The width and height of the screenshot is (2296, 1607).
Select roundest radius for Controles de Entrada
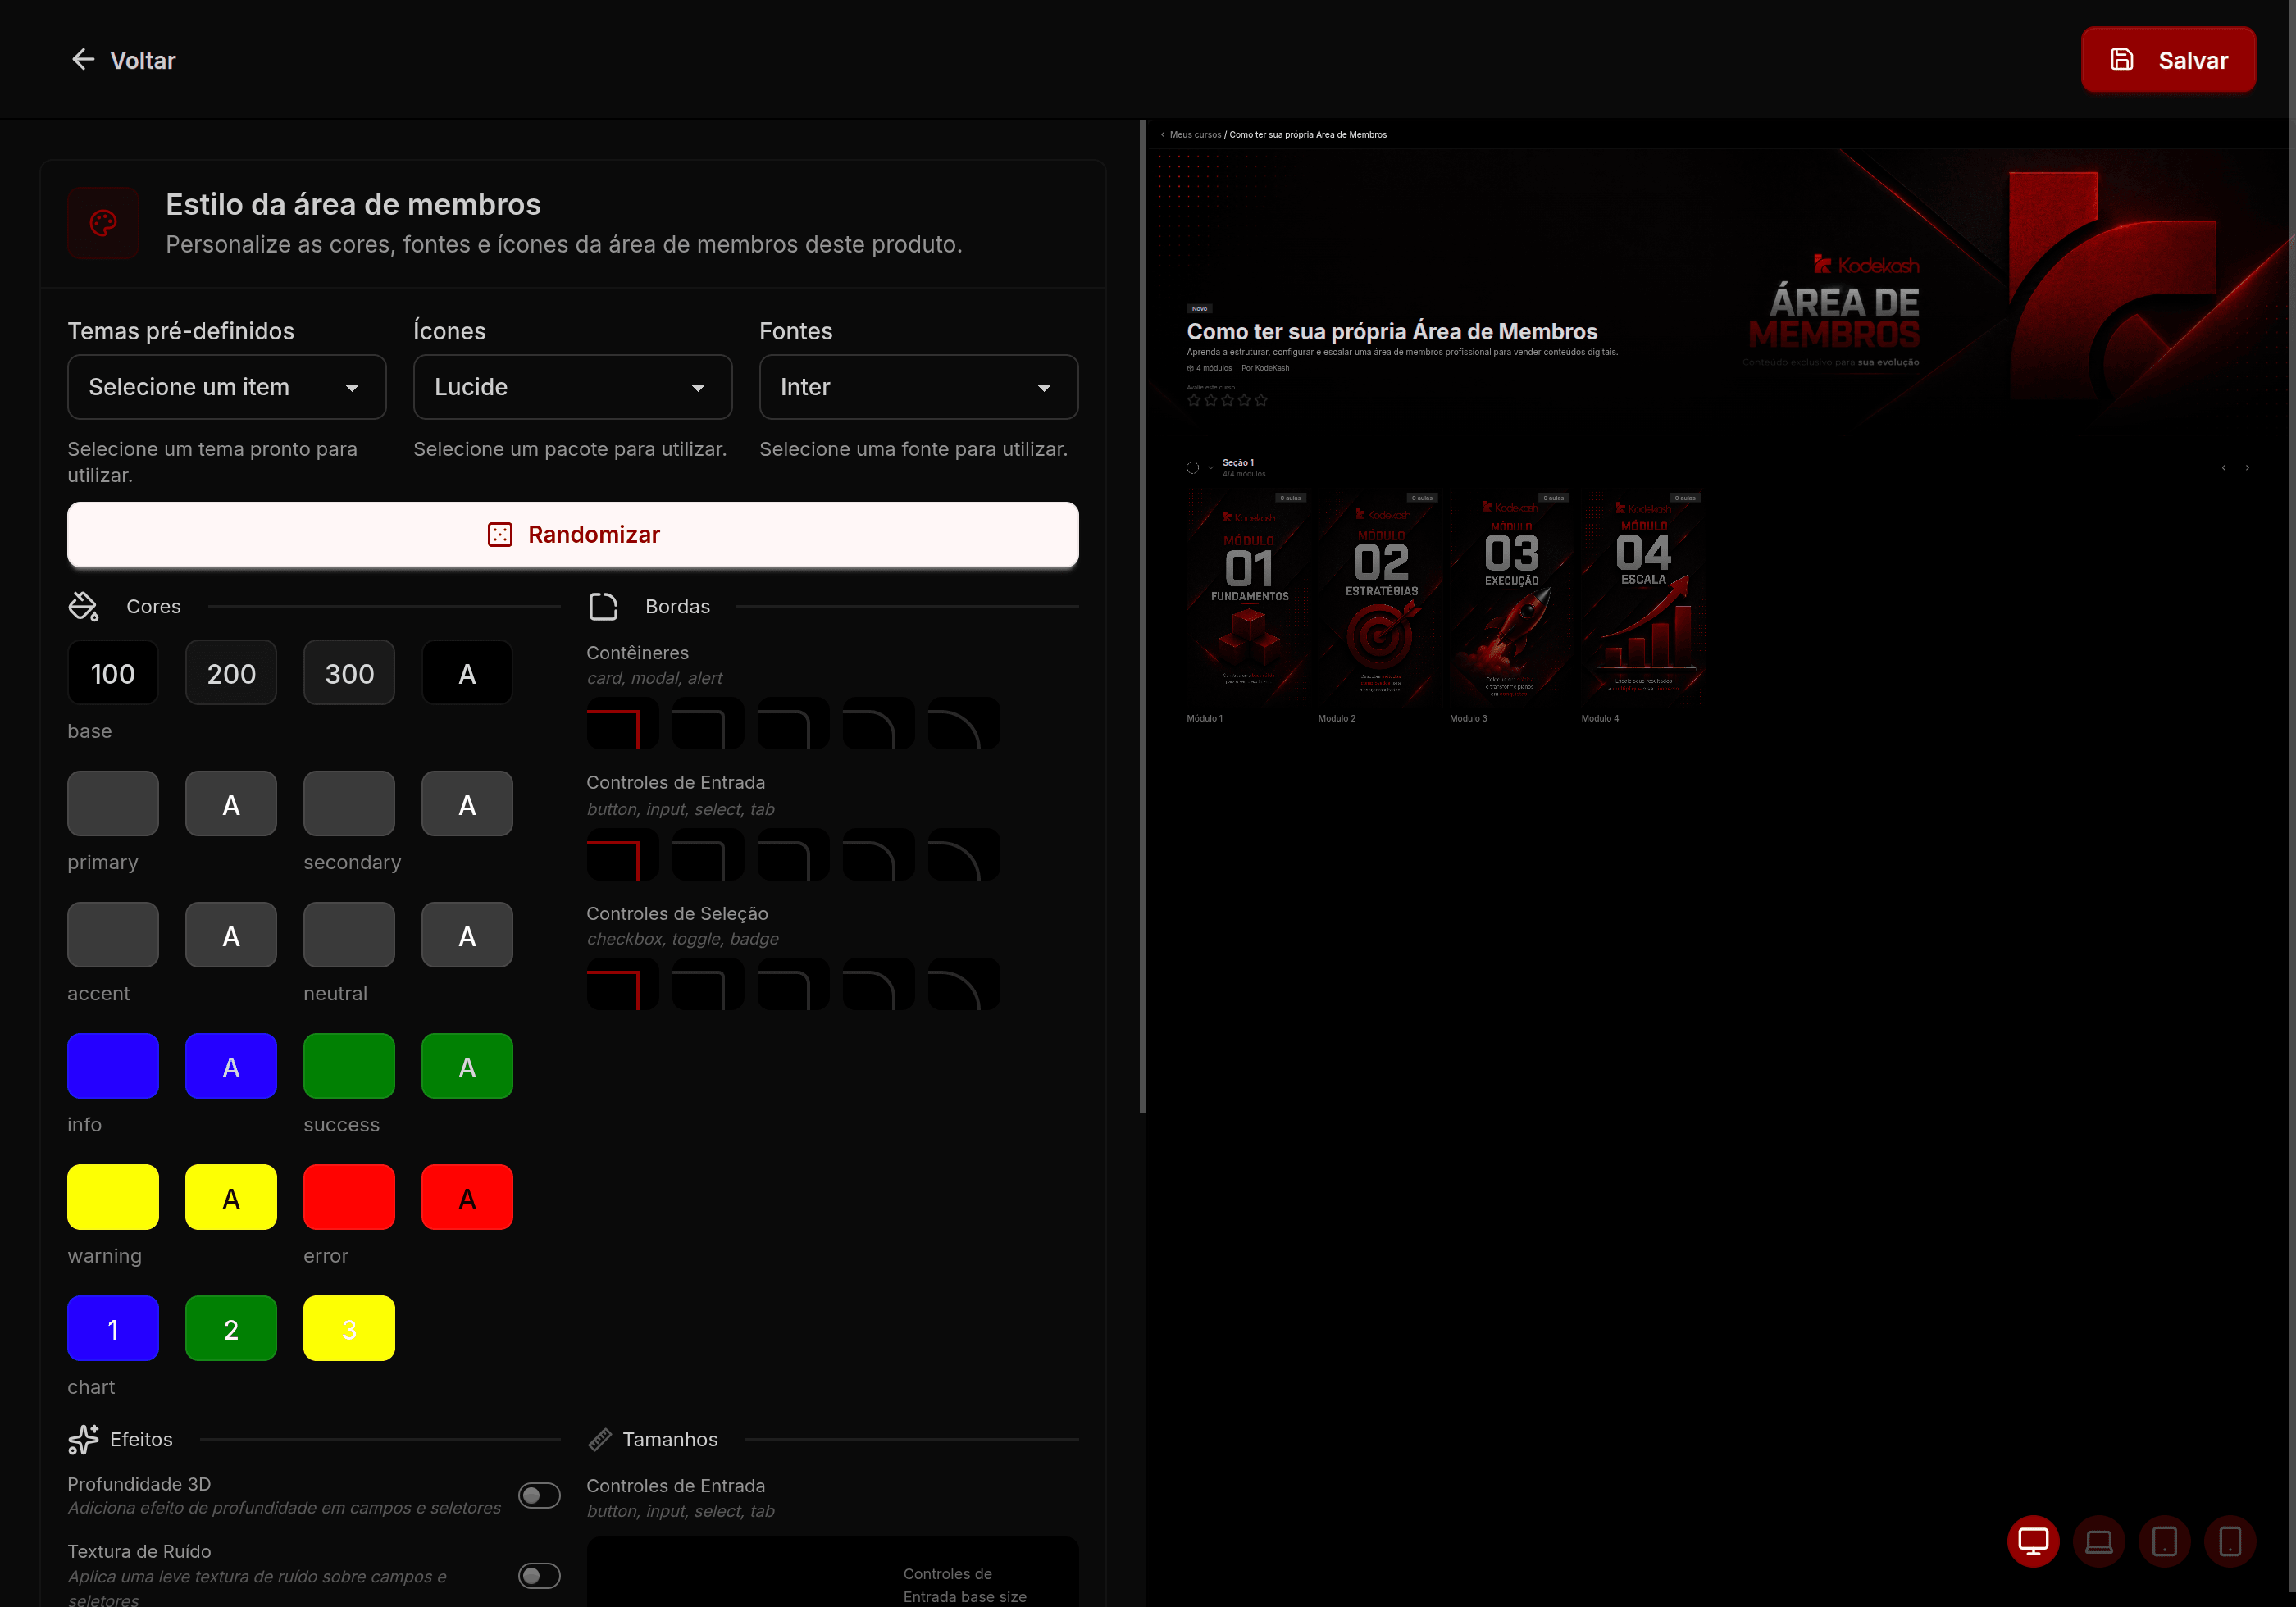click(x=964, y=855)
